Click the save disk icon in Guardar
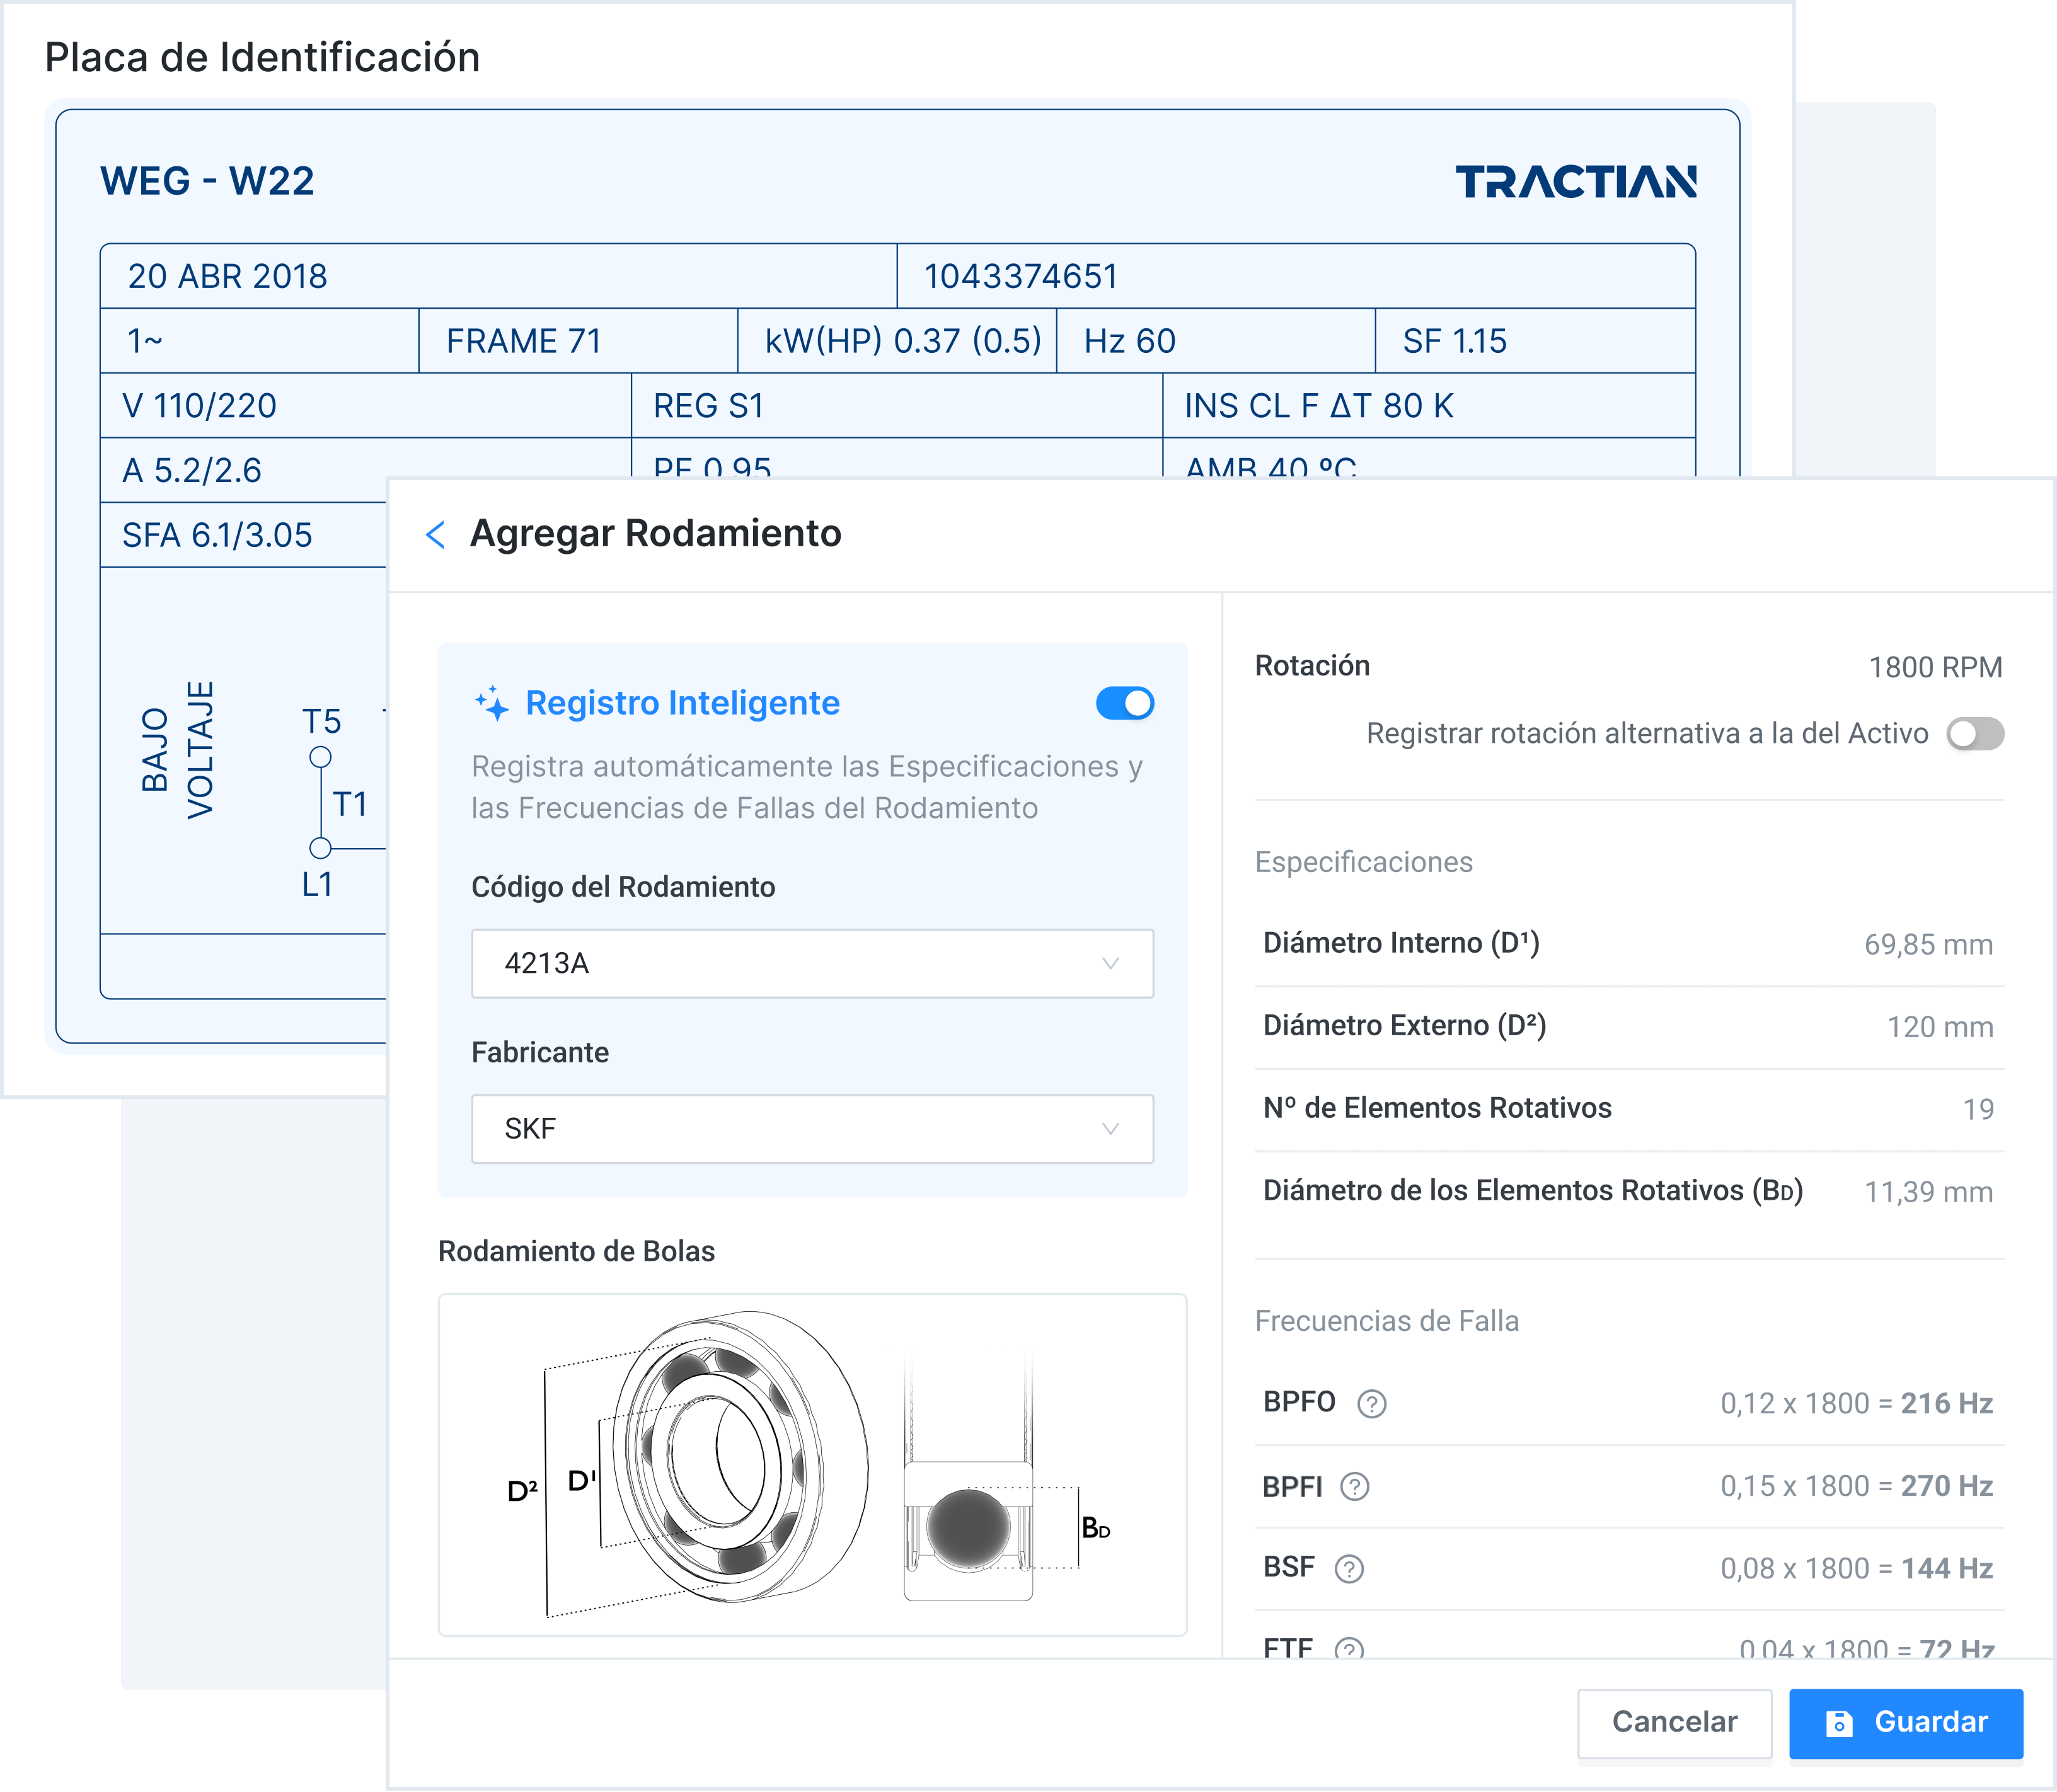This screenshot has width=2057, height=1792. click(x=1838, y=1723)
